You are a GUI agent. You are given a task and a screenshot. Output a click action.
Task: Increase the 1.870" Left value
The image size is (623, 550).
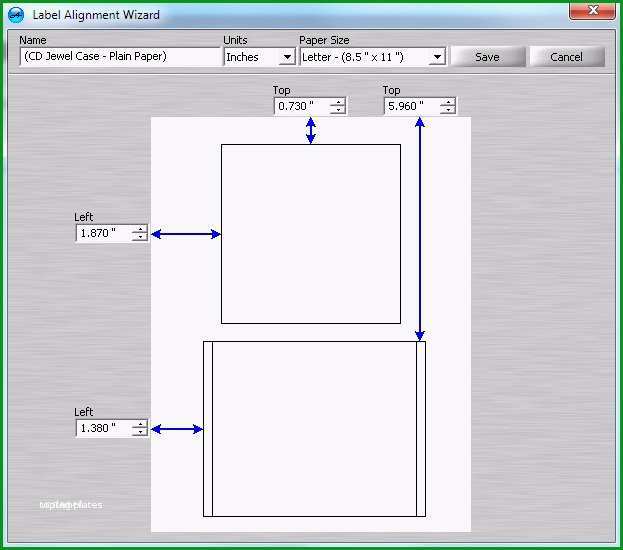click(140, 229)
